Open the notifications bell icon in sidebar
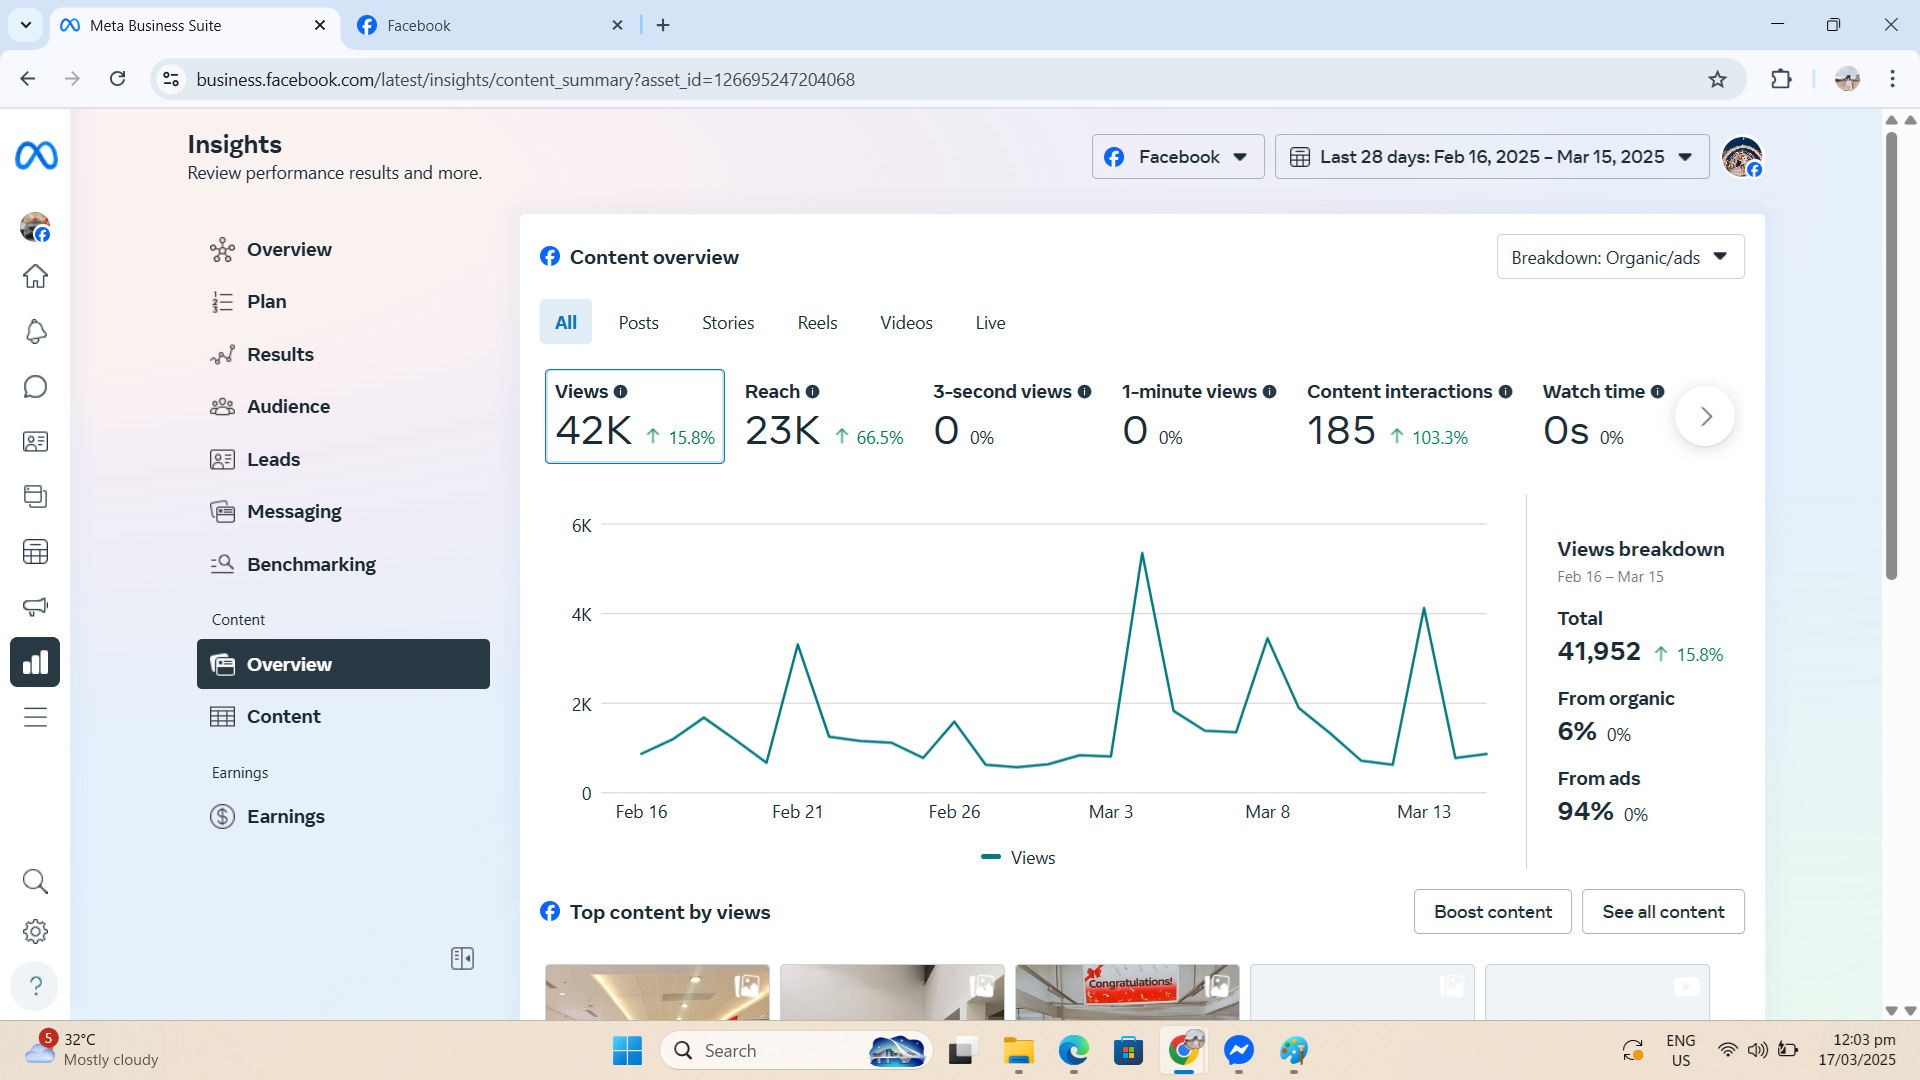The height and width of the screenshot is (1080, 1920). tap(35, 332)
